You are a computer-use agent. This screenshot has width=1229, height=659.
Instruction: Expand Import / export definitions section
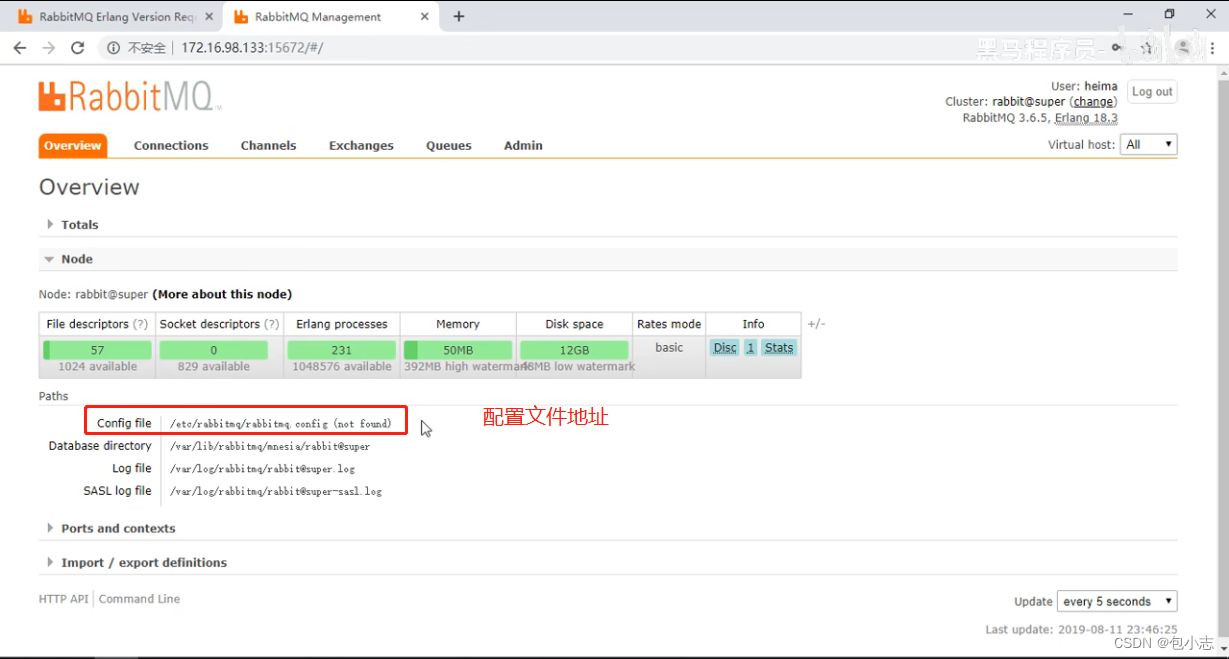tap(144, 563)
